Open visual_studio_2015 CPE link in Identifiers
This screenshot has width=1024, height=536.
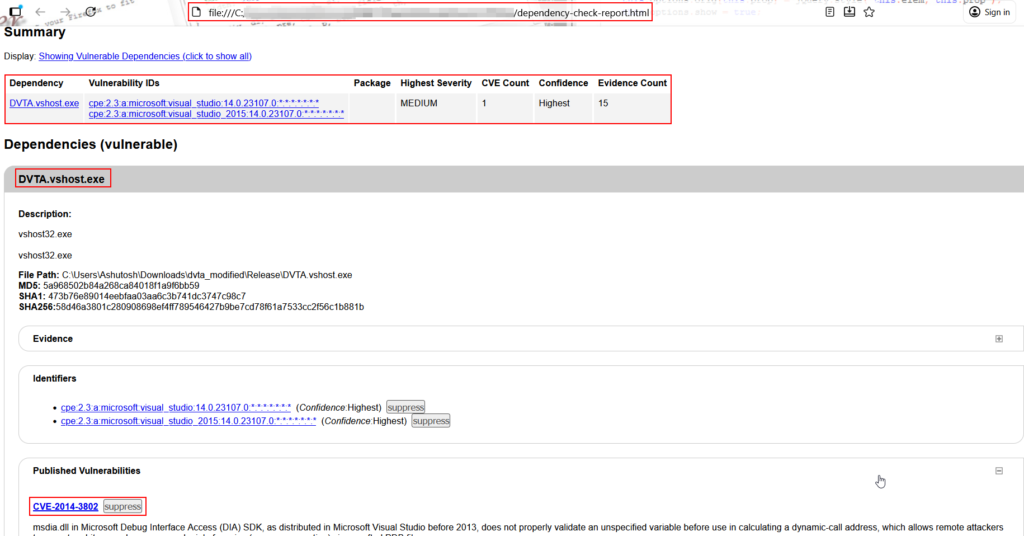pyautogui.click(x=188, y=421)
